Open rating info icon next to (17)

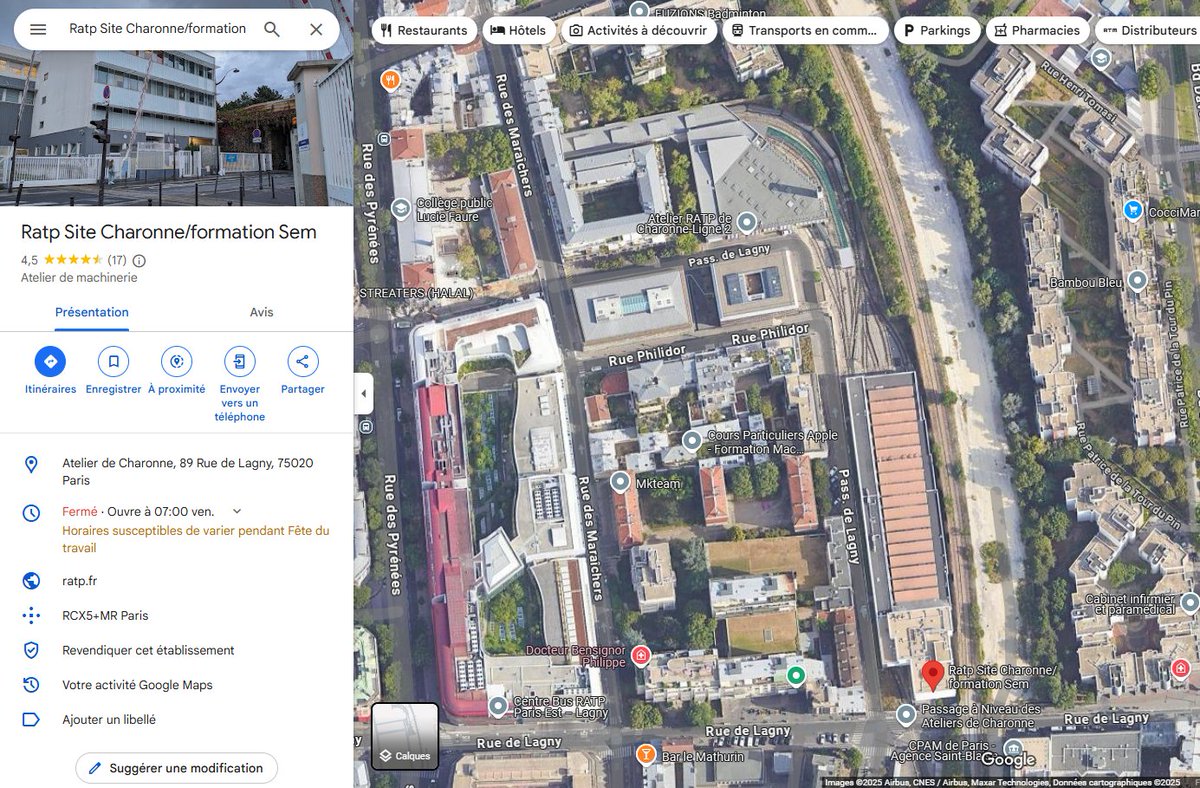pyautogui.click(x=139, y=261)
